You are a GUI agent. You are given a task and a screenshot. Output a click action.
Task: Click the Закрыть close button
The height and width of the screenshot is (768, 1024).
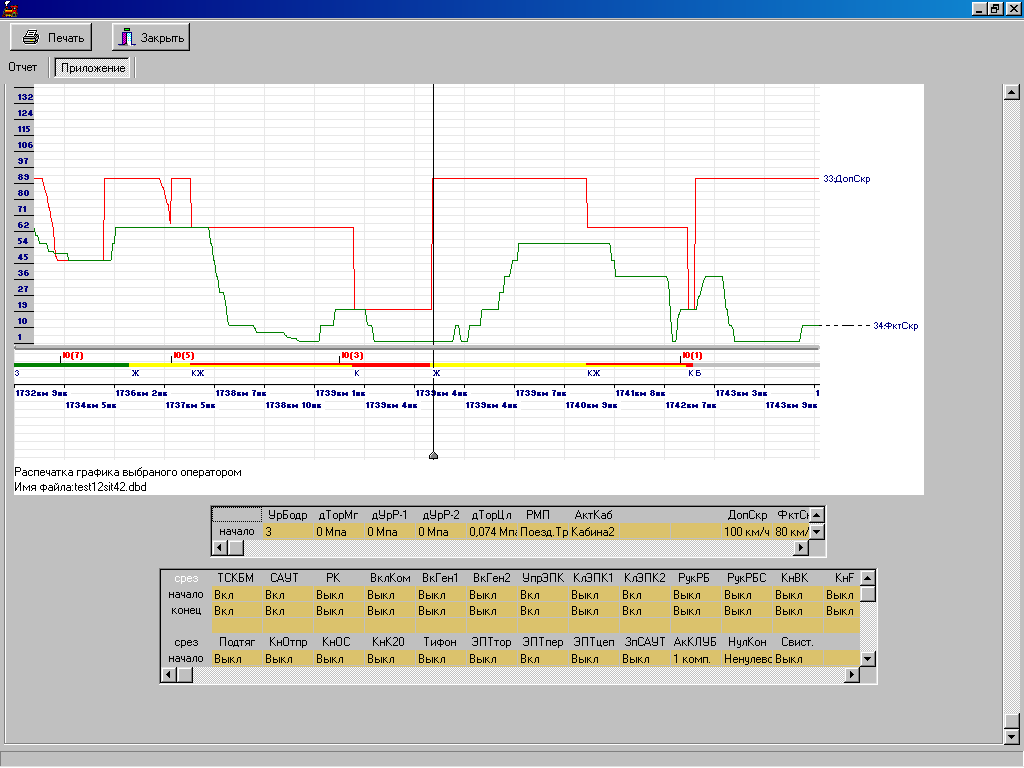[151, 37]
